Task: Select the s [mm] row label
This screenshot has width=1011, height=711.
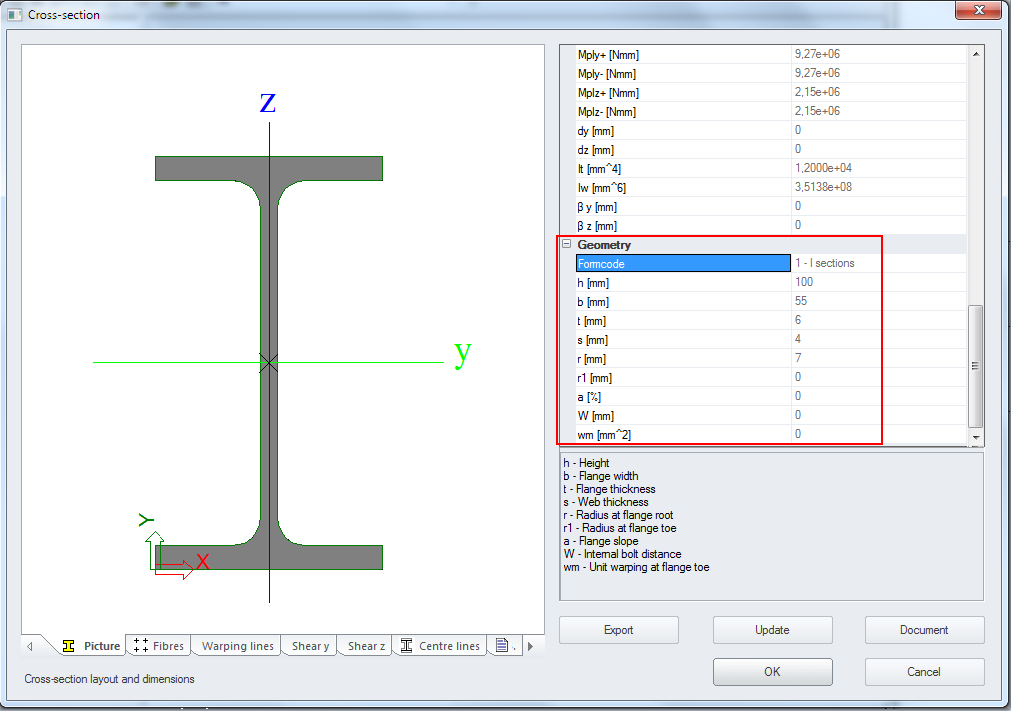Action: point(593,340)
